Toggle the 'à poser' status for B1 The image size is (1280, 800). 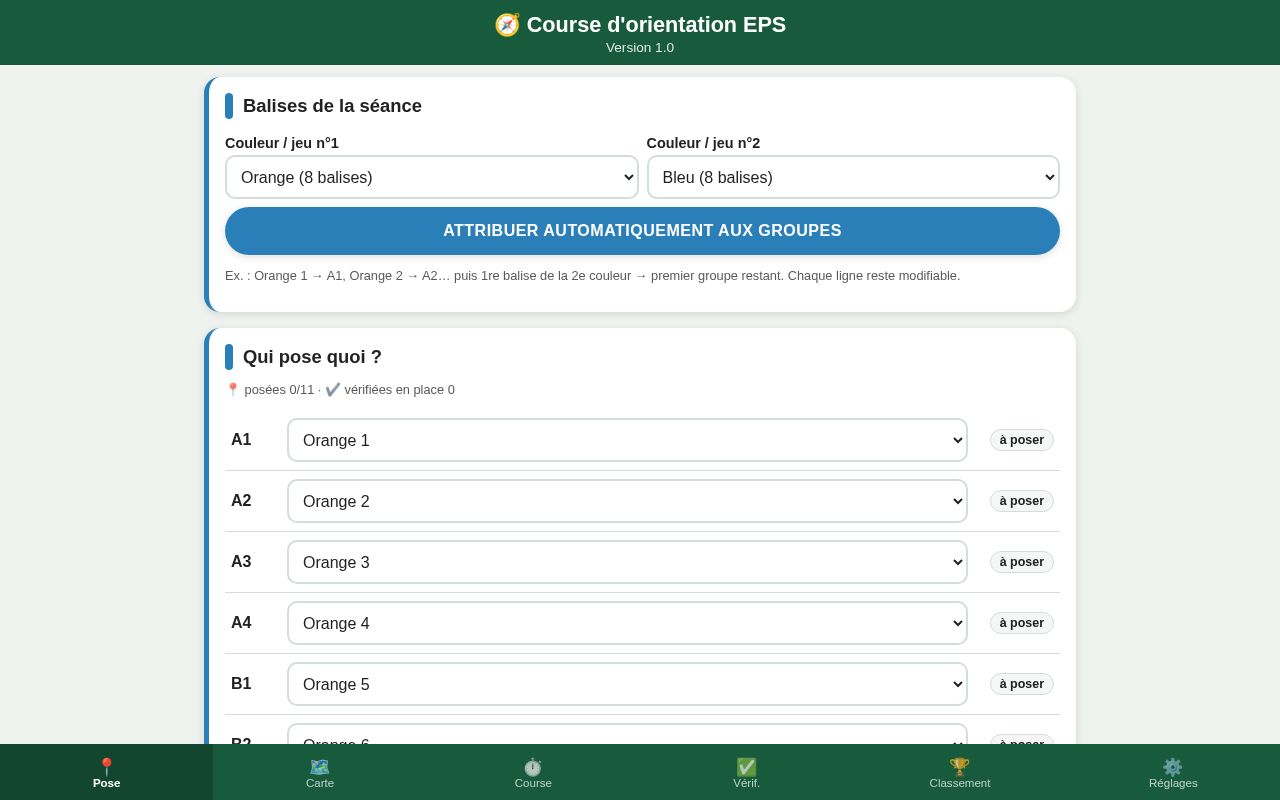pos(1022,684)
